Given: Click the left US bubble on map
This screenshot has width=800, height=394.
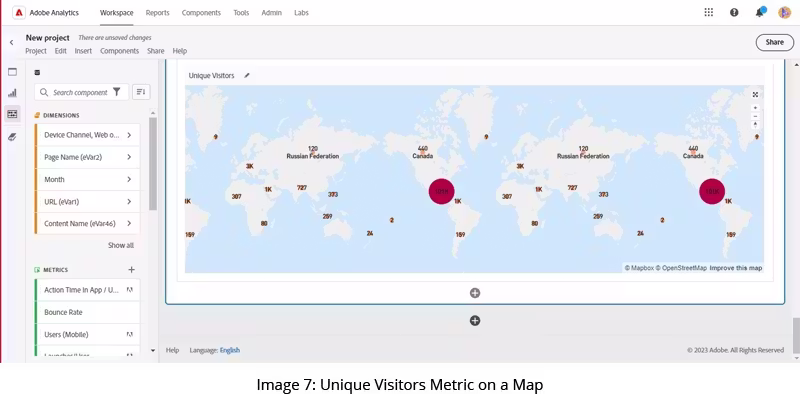Looking at the screenshot, I should (441, 191).
